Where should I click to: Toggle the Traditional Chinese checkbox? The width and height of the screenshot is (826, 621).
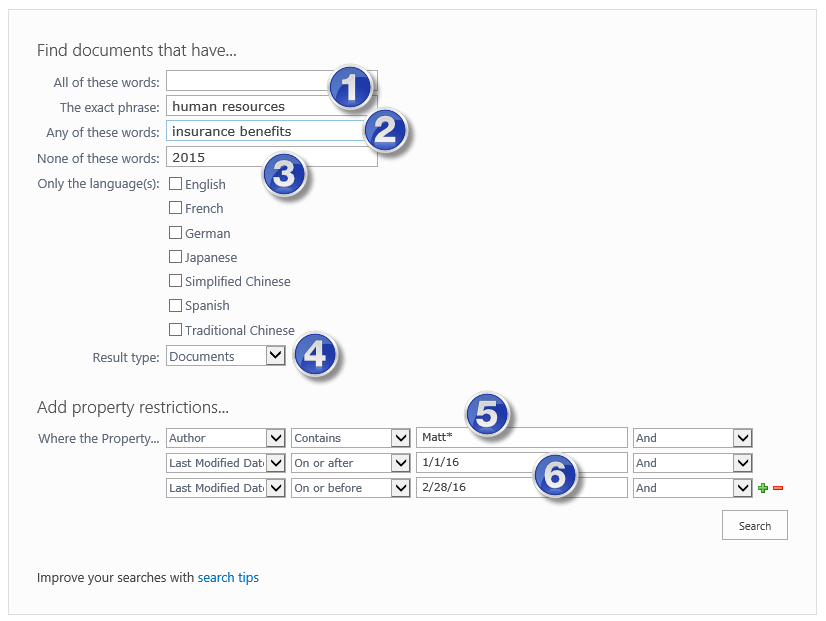tap(175, 329)
